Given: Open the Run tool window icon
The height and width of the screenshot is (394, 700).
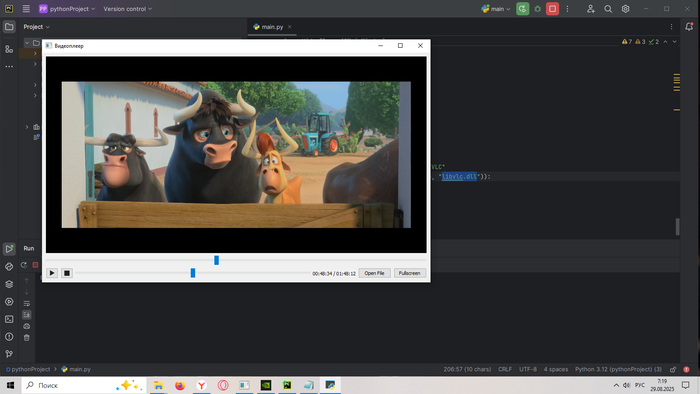Looking at the screenshot, I should click(9, 249).
